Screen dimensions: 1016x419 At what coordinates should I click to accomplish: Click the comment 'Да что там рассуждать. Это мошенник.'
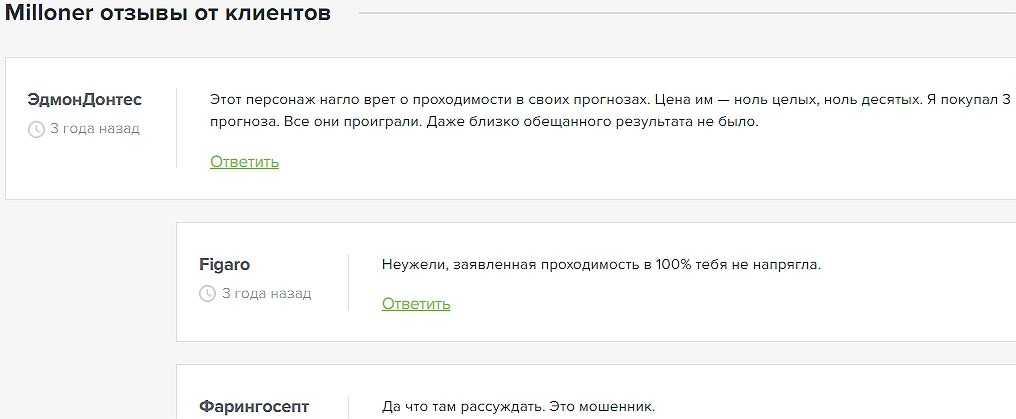pos(518,407)
